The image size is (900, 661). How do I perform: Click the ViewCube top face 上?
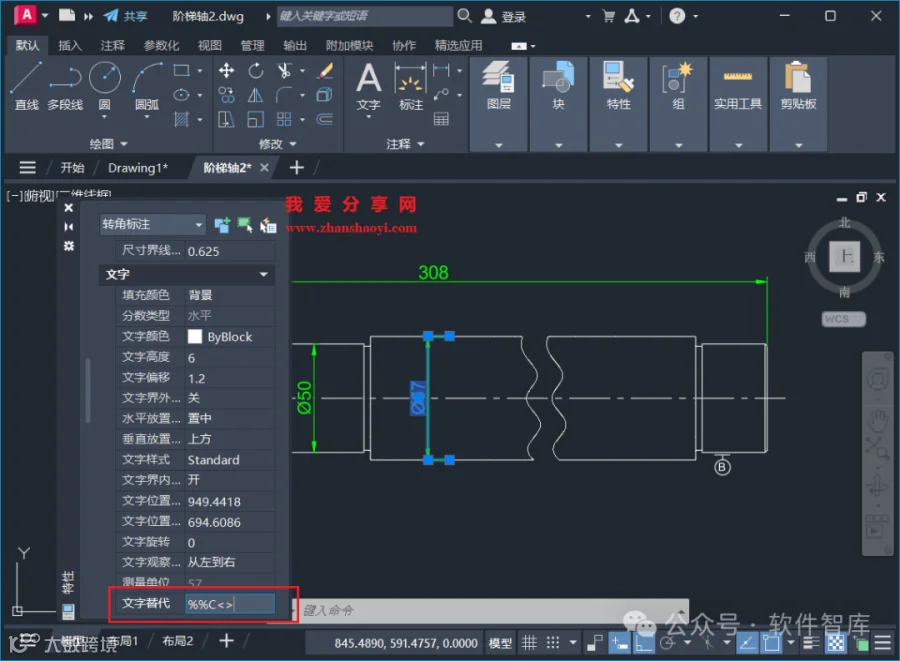(x=844, y=256)
